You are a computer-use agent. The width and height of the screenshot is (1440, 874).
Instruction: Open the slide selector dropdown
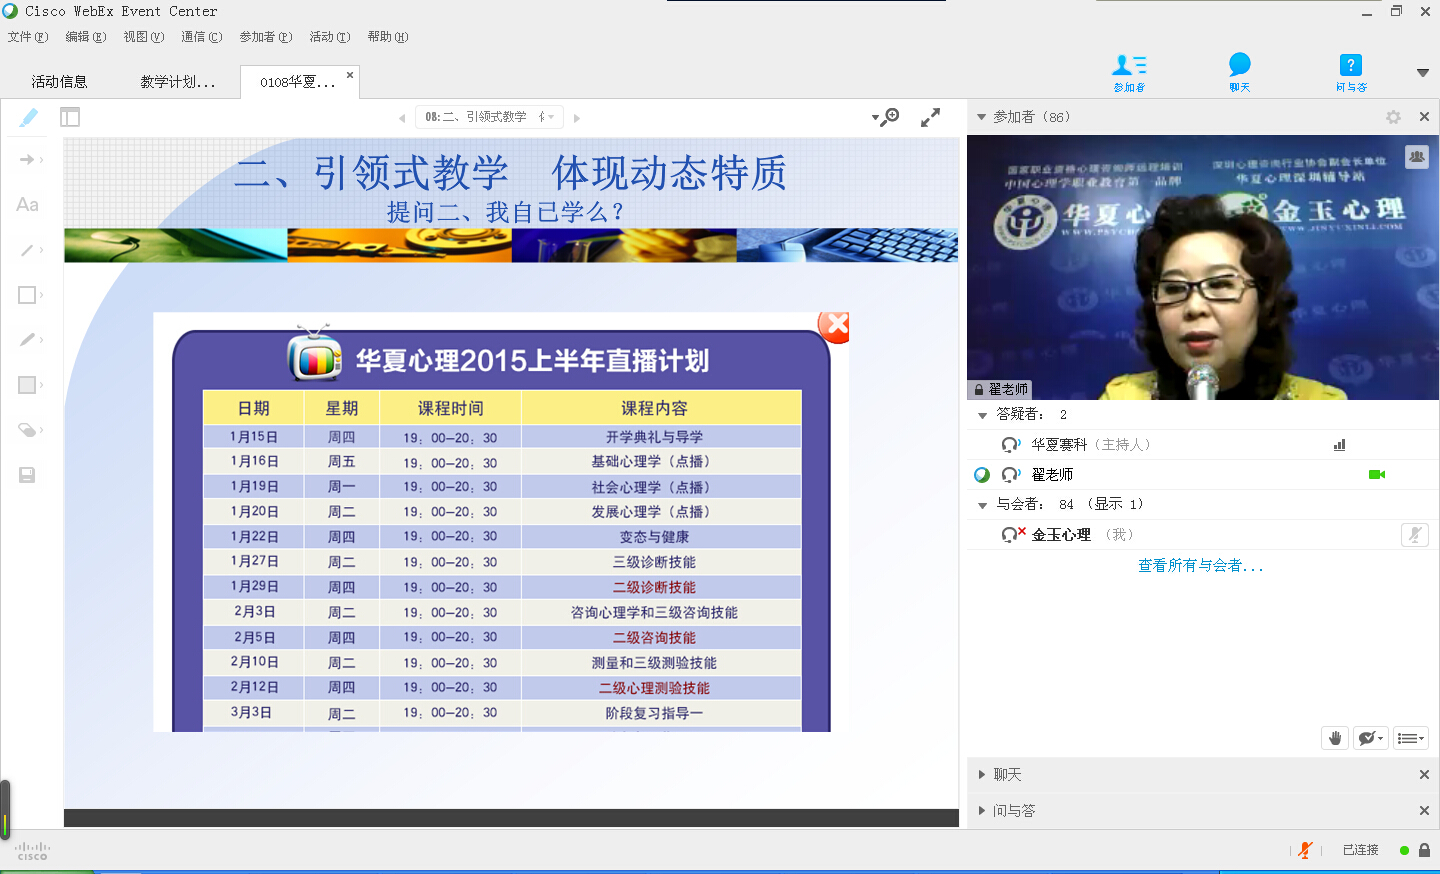[x=489, y=117]
